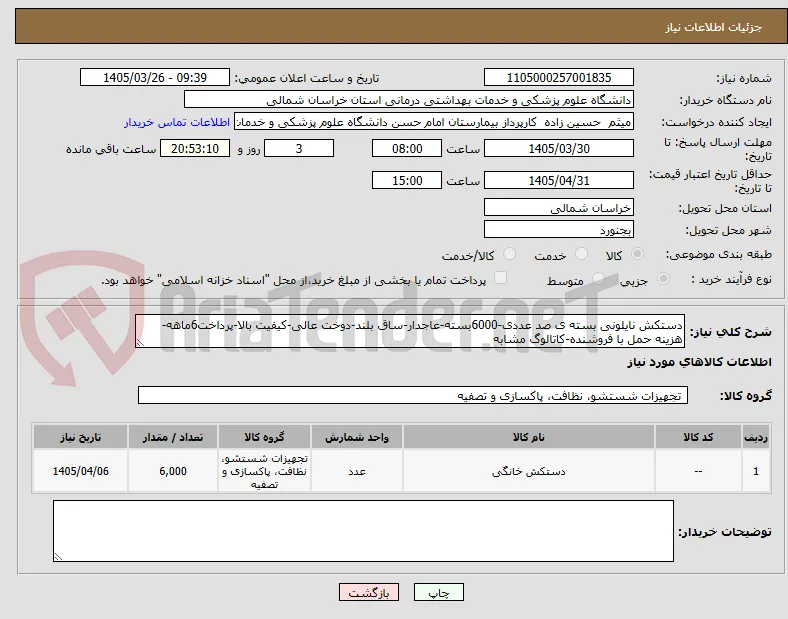
Task: Click the announcement date field 1405/03/26 - 09:39
Action: [155, 77]
